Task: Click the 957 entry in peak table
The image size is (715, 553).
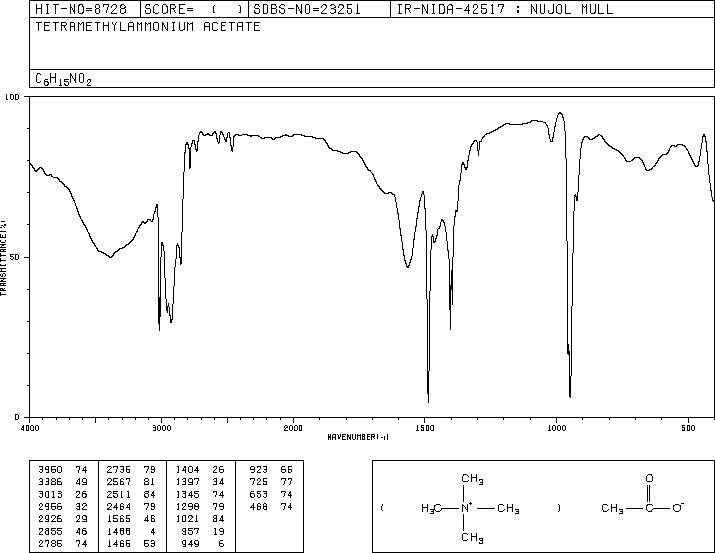Action: [x=191, y=532]
